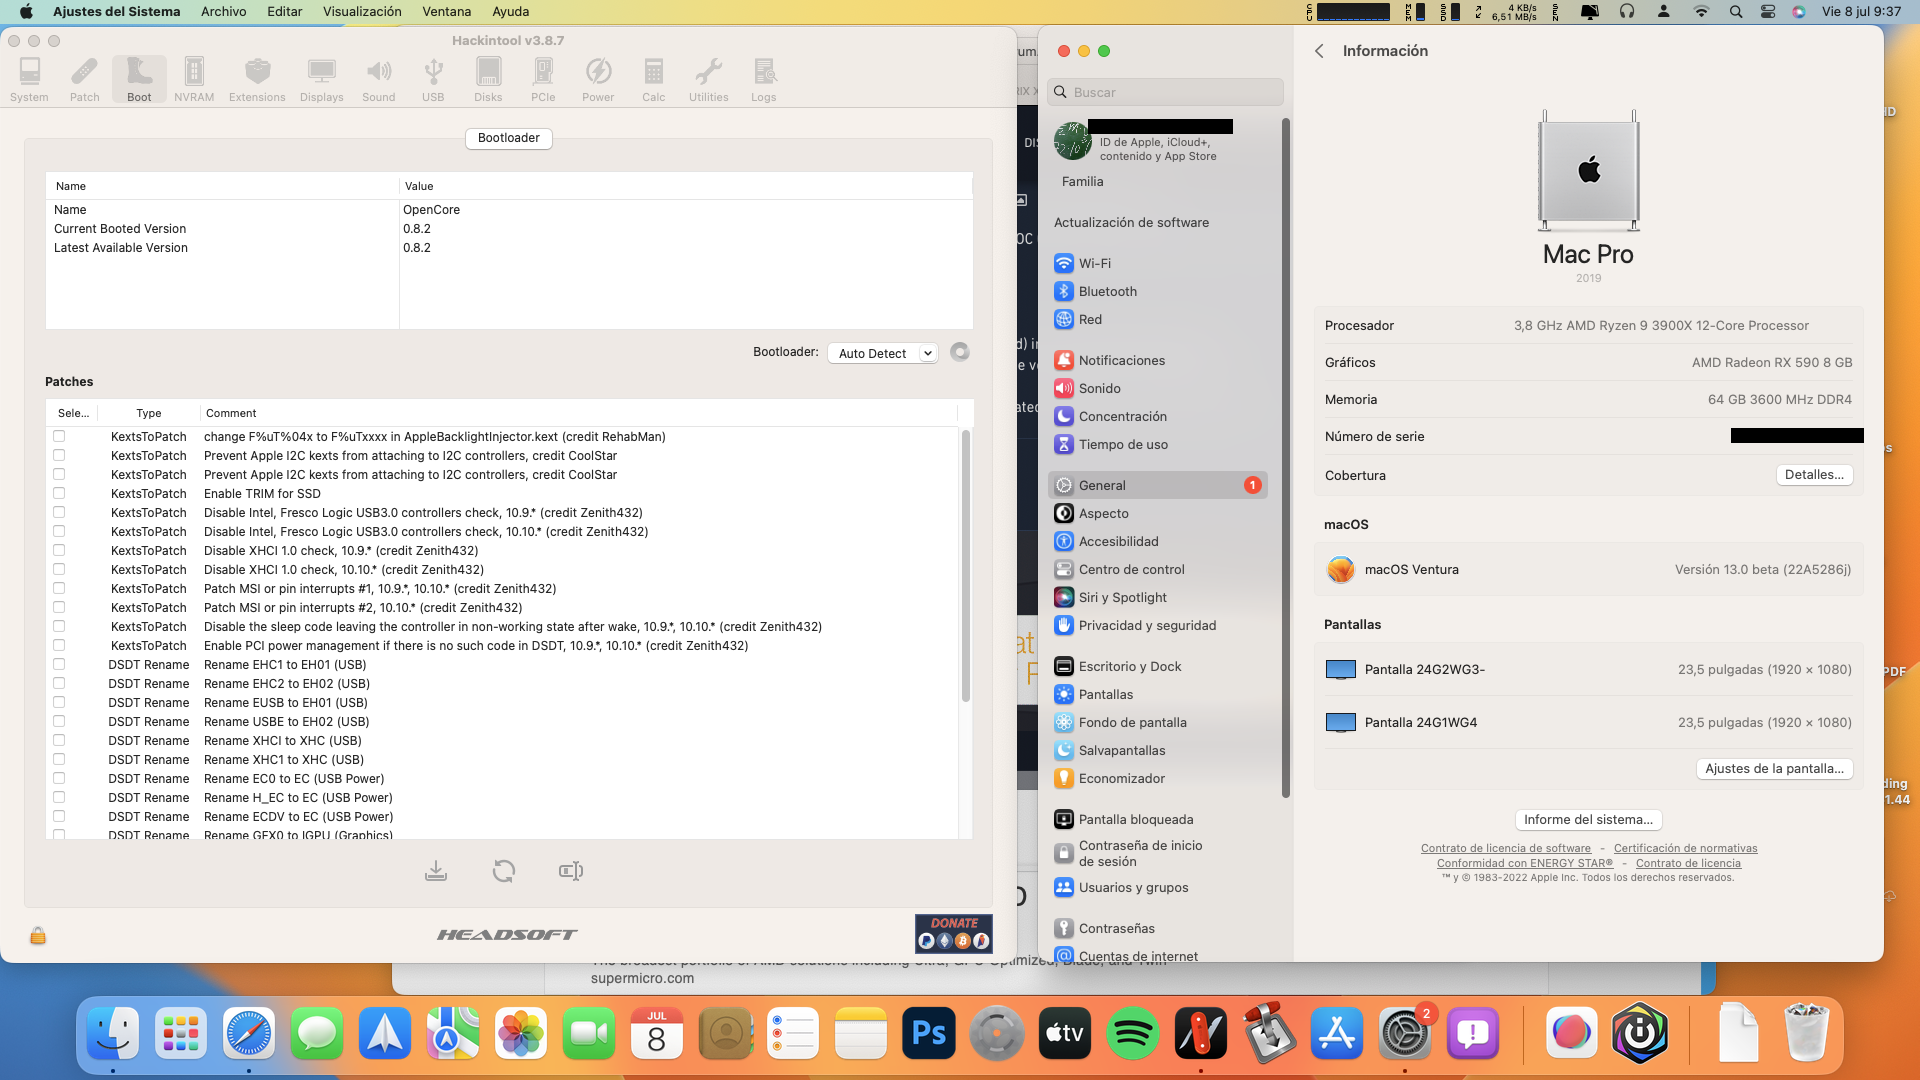Click the download icon below the patches list
The image size is (1920, 1080).
(x=436, y=871)
